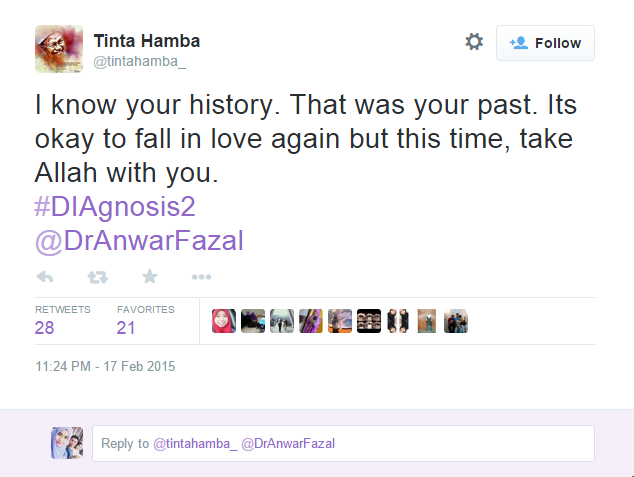Open the @tintahamba_ handle link
The image size is (634, 477).
(139, 62)
